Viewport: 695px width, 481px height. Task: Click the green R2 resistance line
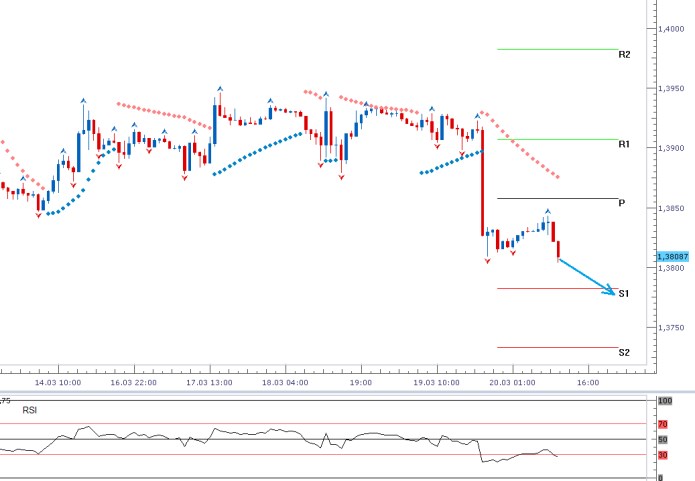coord(558,49)
